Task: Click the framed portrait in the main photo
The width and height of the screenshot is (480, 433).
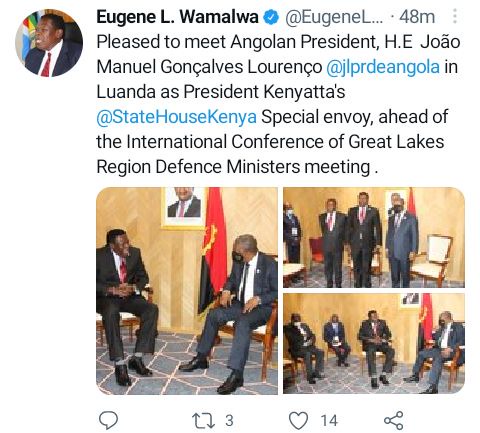Action: coord(184,208)
